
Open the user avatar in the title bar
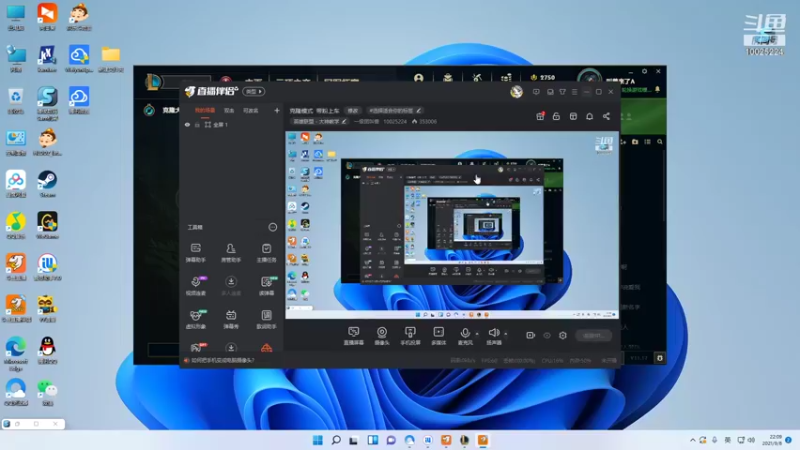click(516, 92)
